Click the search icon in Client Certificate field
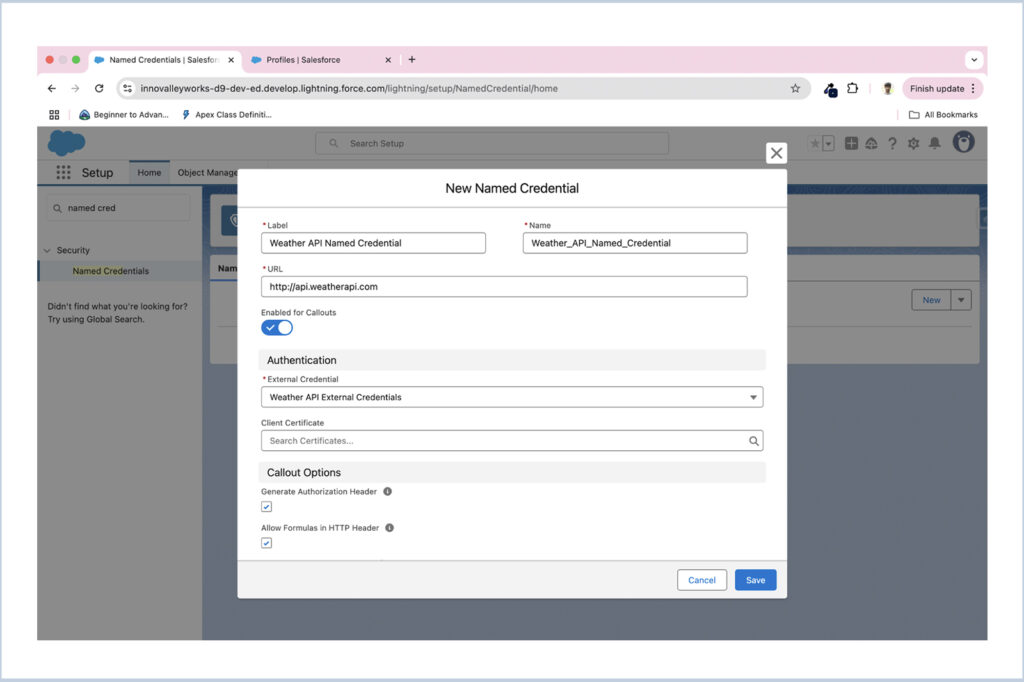This screenshot has width=1024, height=682. click(x=754, y=441)
